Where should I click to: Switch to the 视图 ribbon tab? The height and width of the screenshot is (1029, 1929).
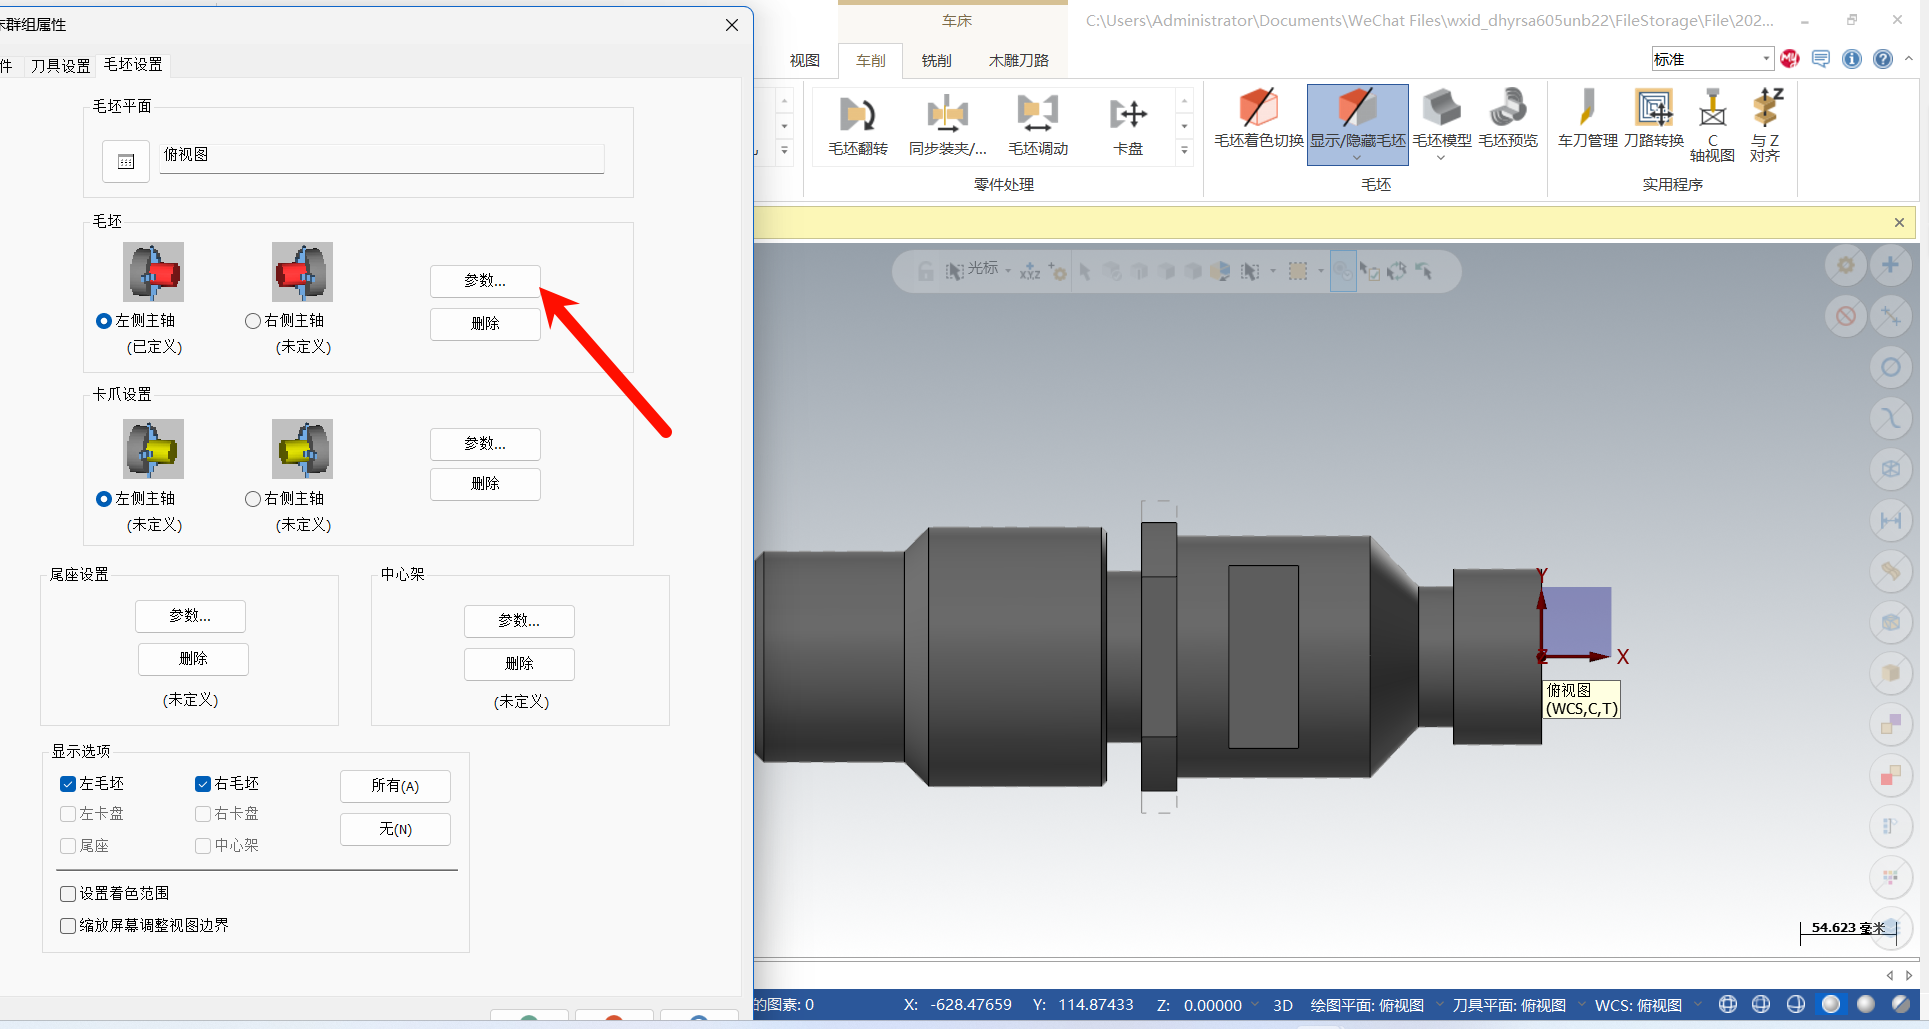(x=805, y=61)
